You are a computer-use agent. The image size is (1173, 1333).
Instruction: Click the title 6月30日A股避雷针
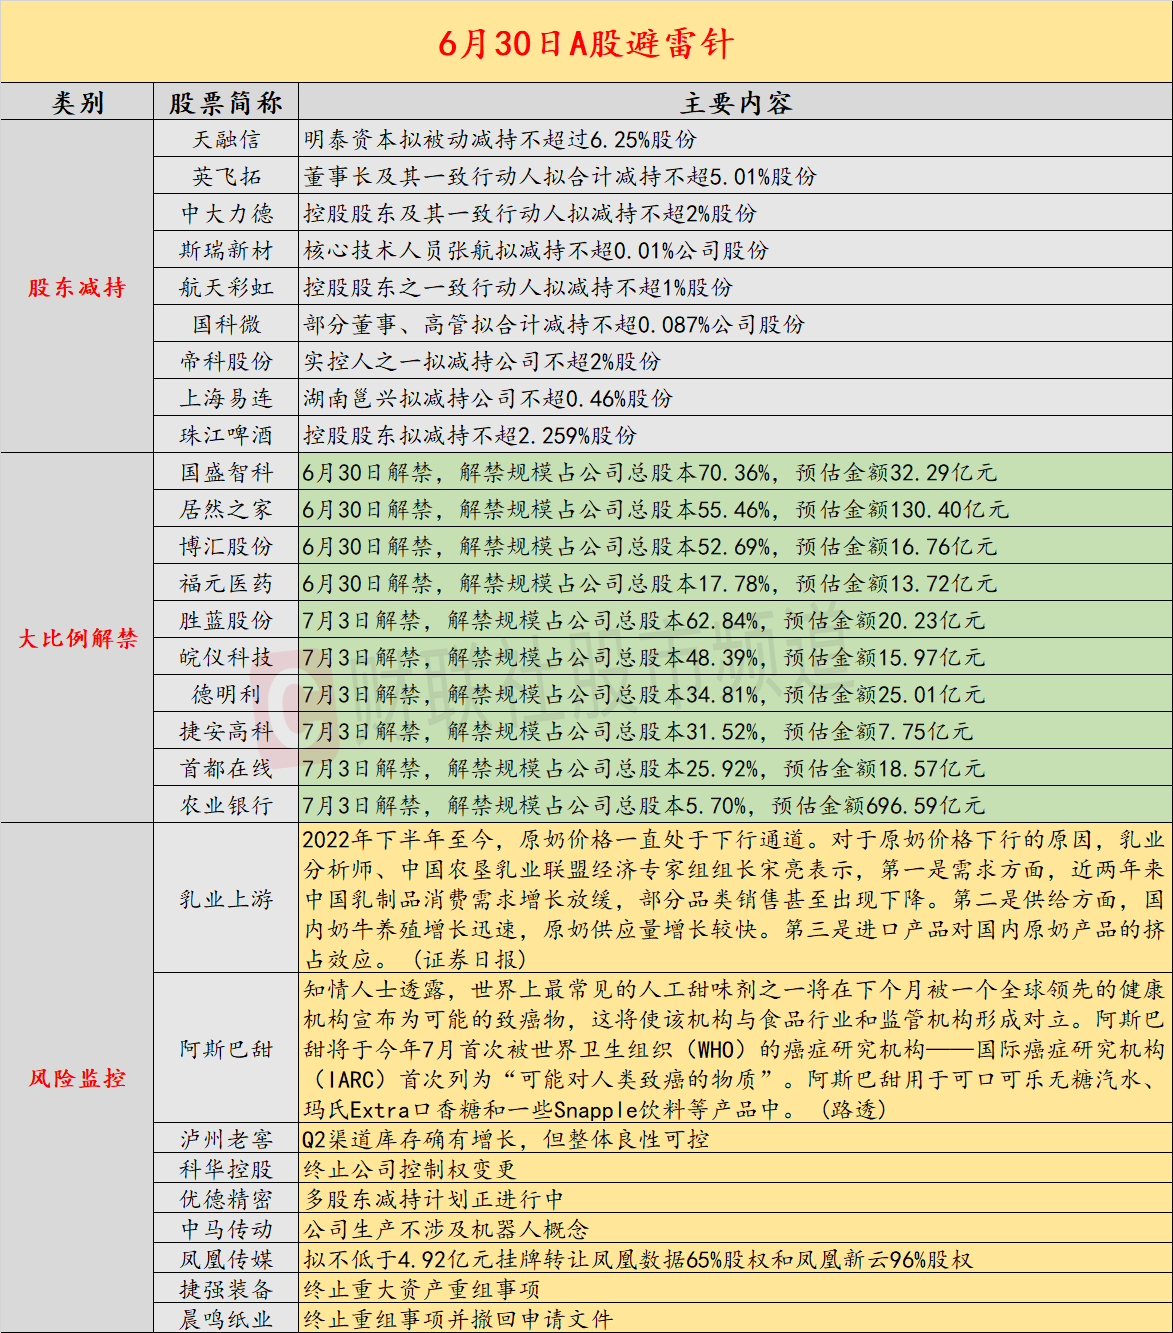[x=586, y=43]
